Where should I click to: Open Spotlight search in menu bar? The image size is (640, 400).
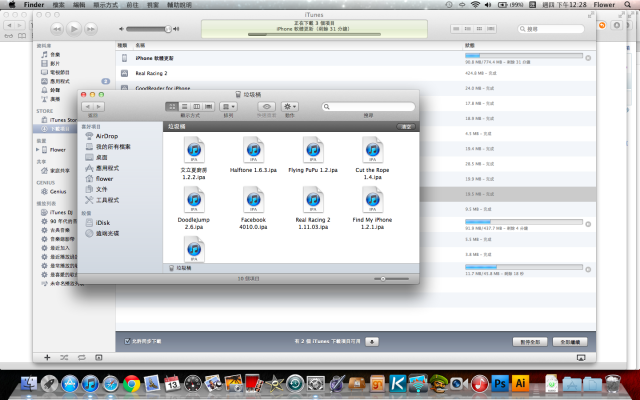click(627, 5)
